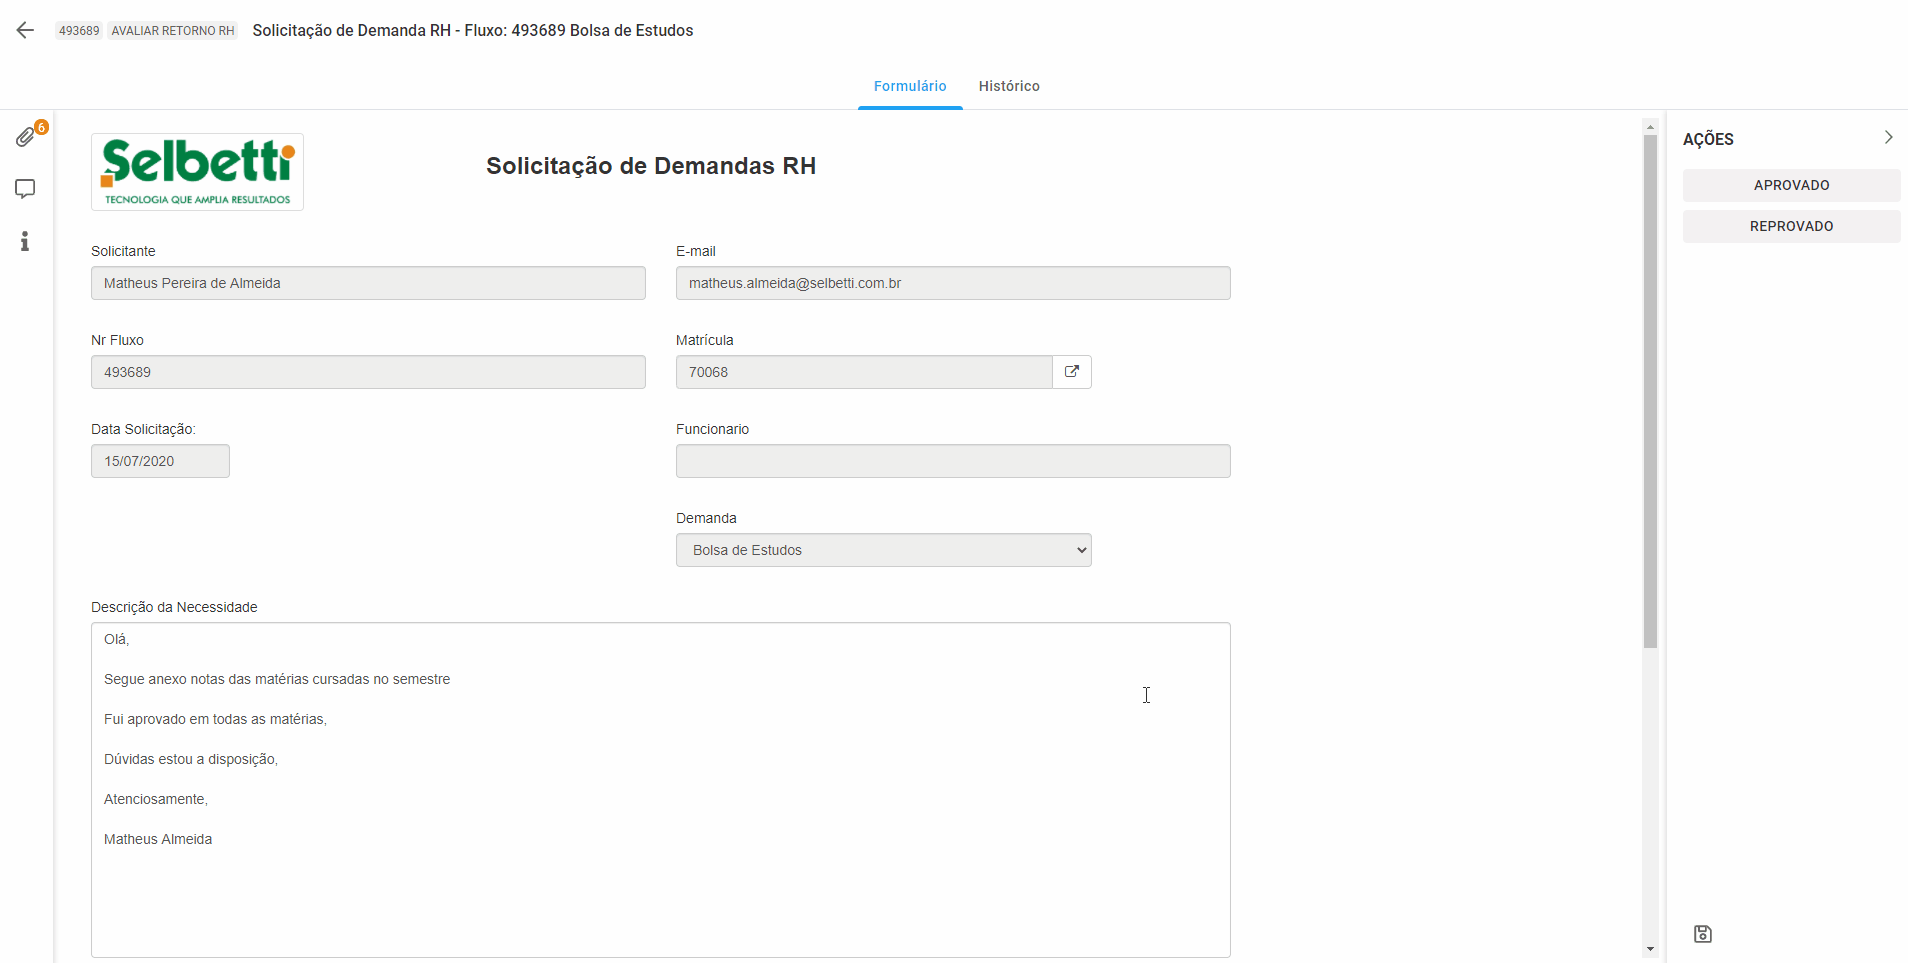Click inside Descrição da Necessidade textarea

(x=660, y=790)
